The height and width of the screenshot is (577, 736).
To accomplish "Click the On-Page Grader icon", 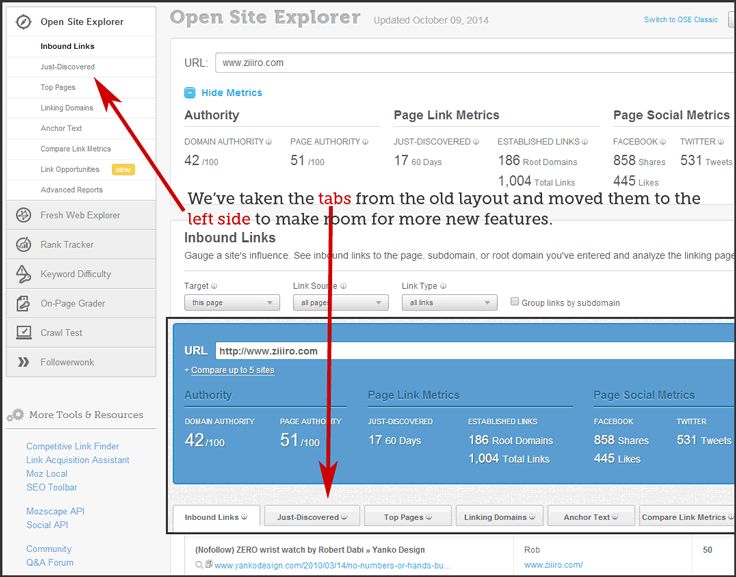I will click(x=22, y=303).
